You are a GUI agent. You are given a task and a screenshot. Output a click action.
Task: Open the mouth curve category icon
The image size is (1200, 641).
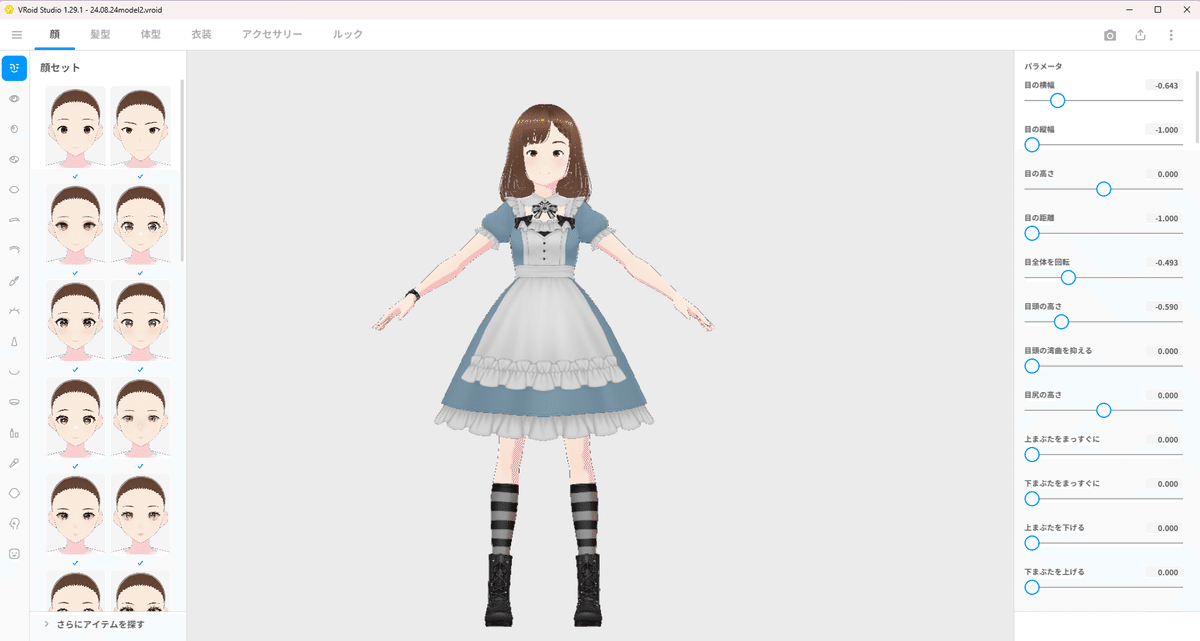tap(14, 371)
